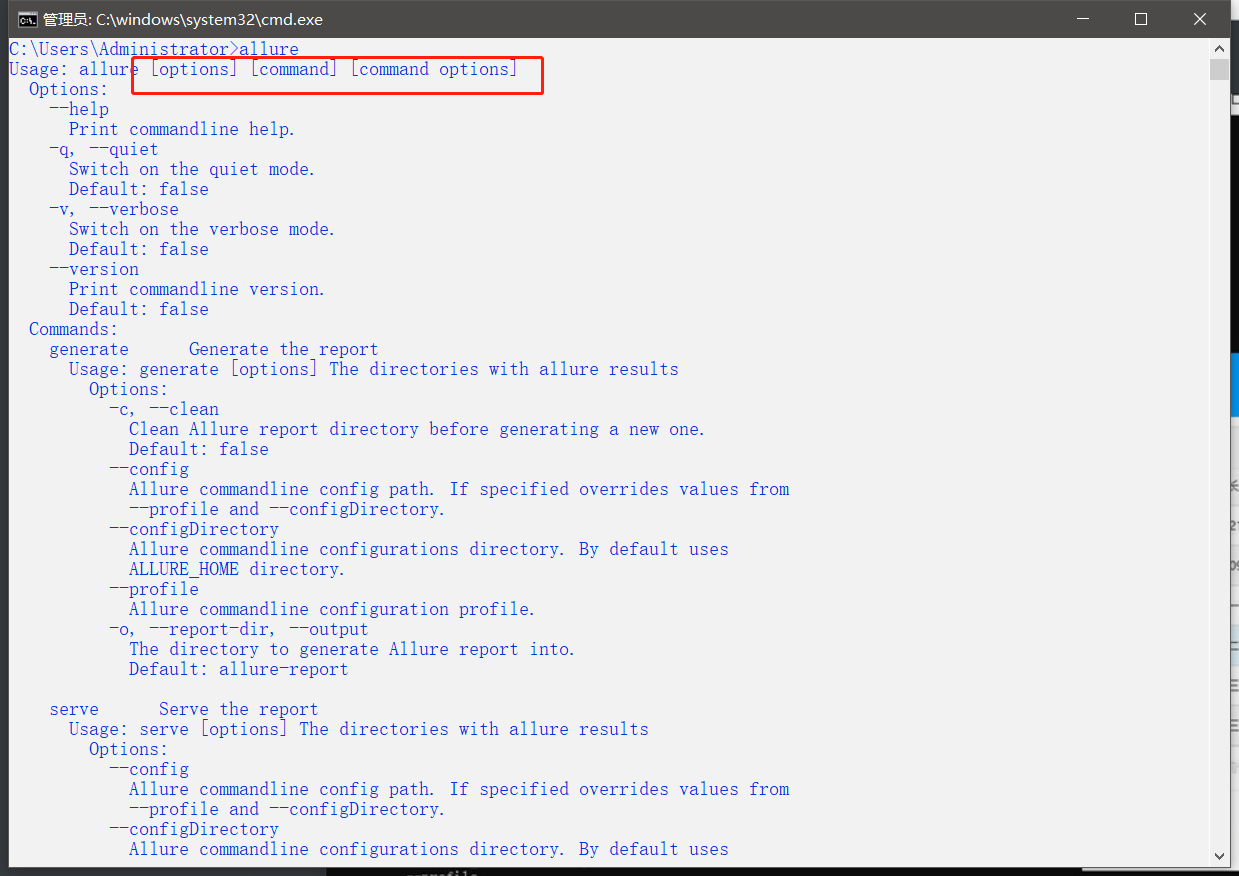Click the "-q, --quiet" option line
The height and width of the screenshot is (876, 1239).
coord(104,149)
